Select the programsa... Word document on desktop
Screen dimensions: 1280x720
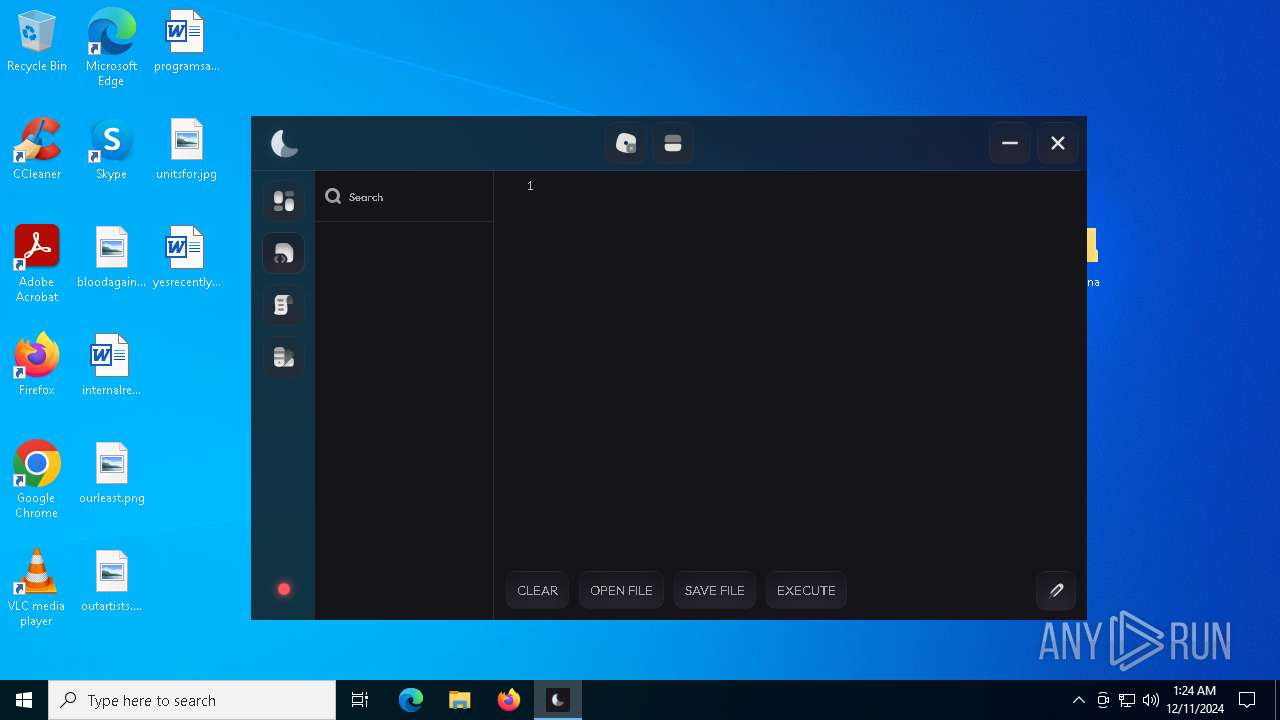click(186, 41)
